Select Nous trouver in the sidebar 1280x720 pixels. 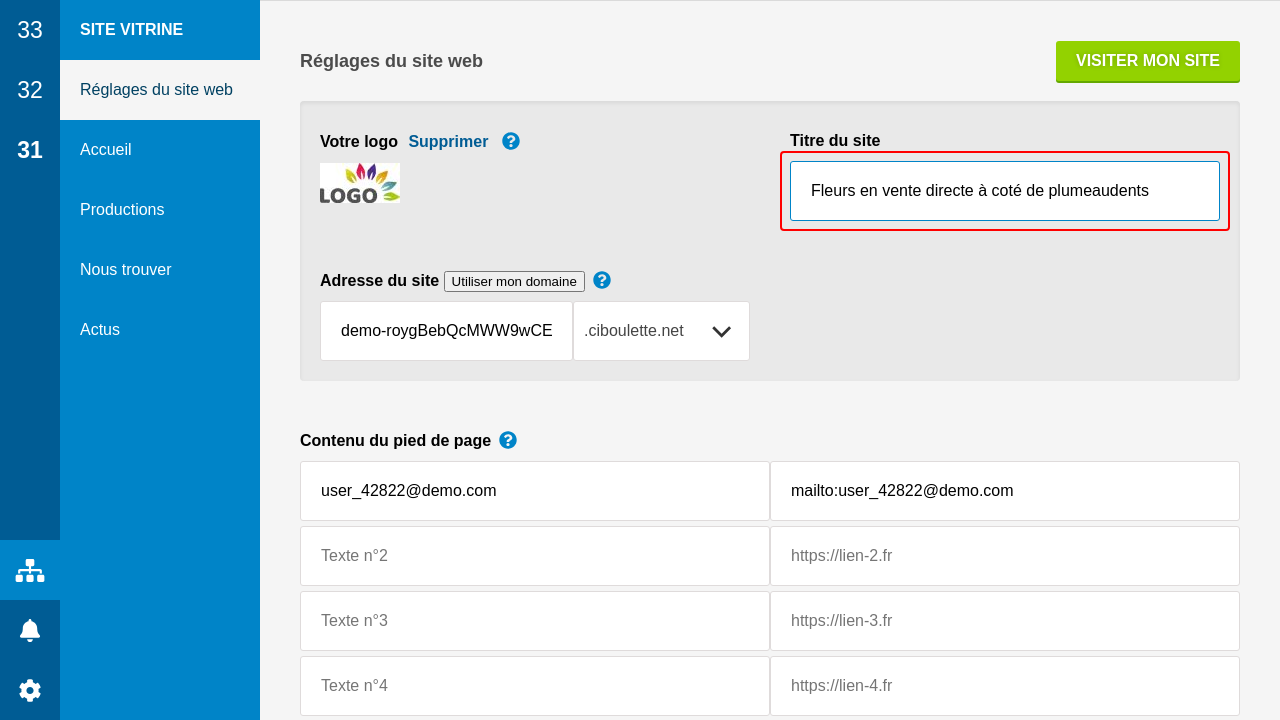126,270
